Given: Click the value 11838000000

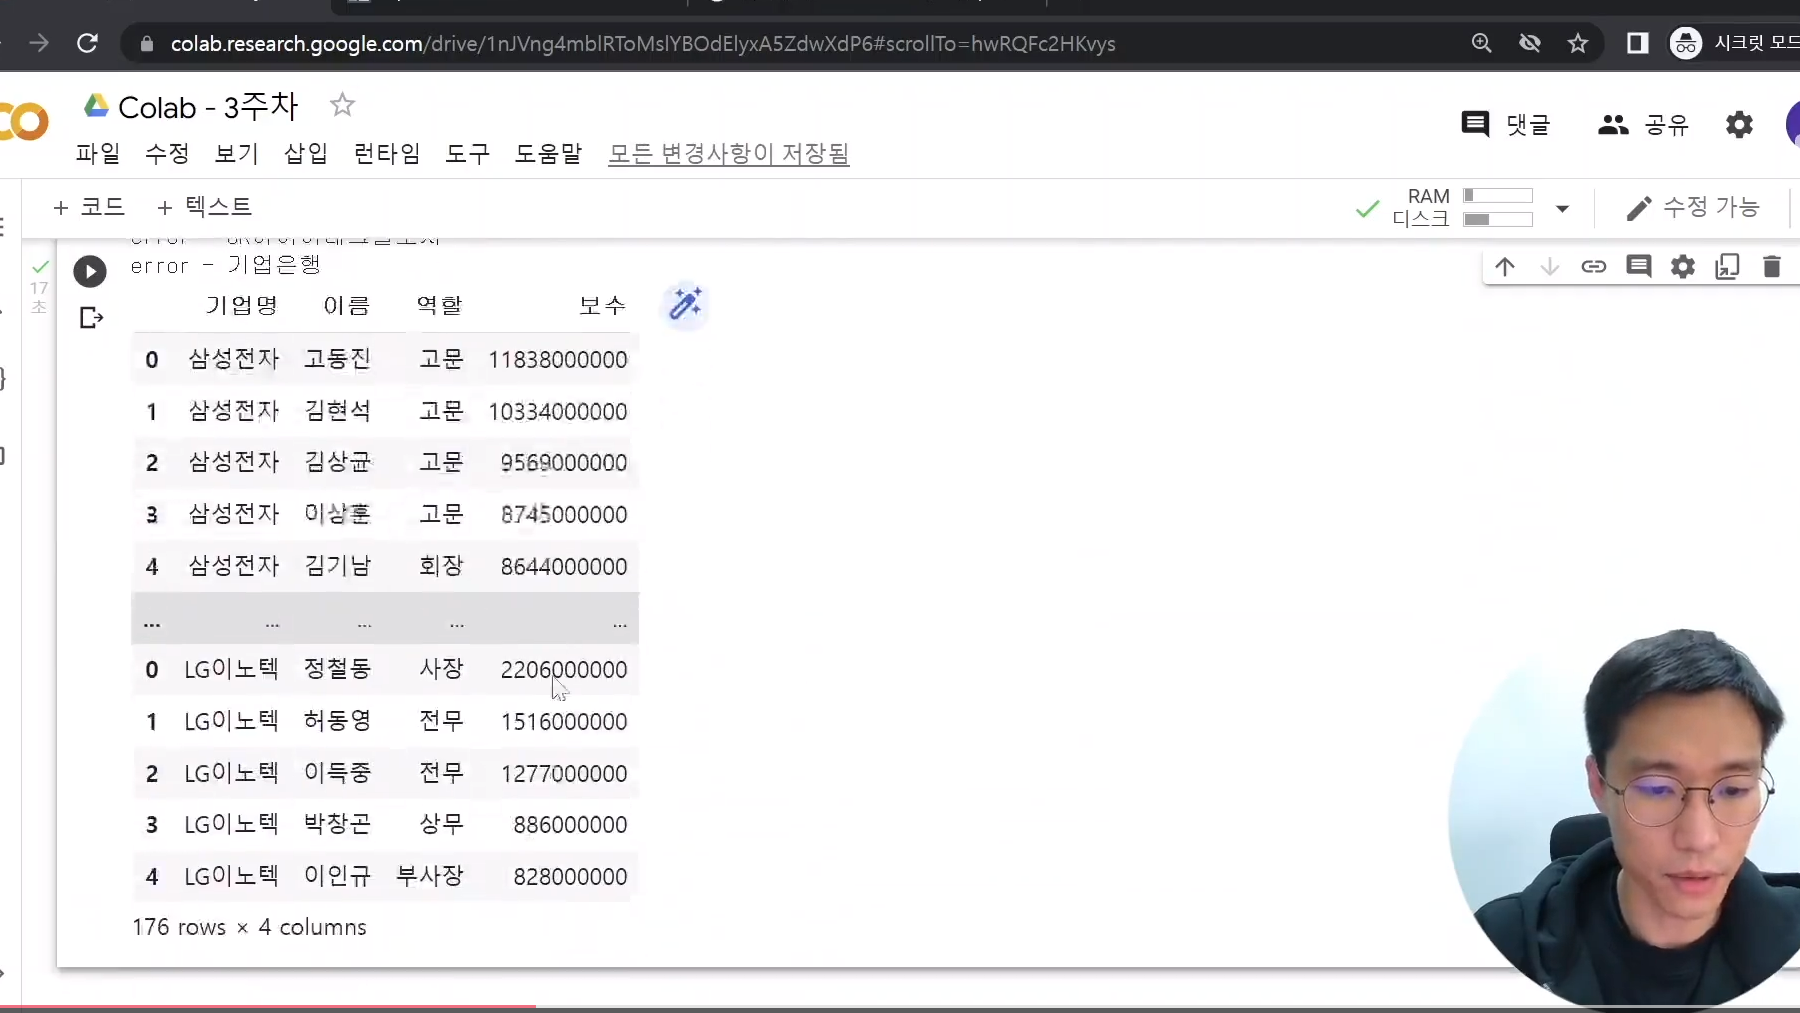Looking at the screenshot, I should point(558,360).
